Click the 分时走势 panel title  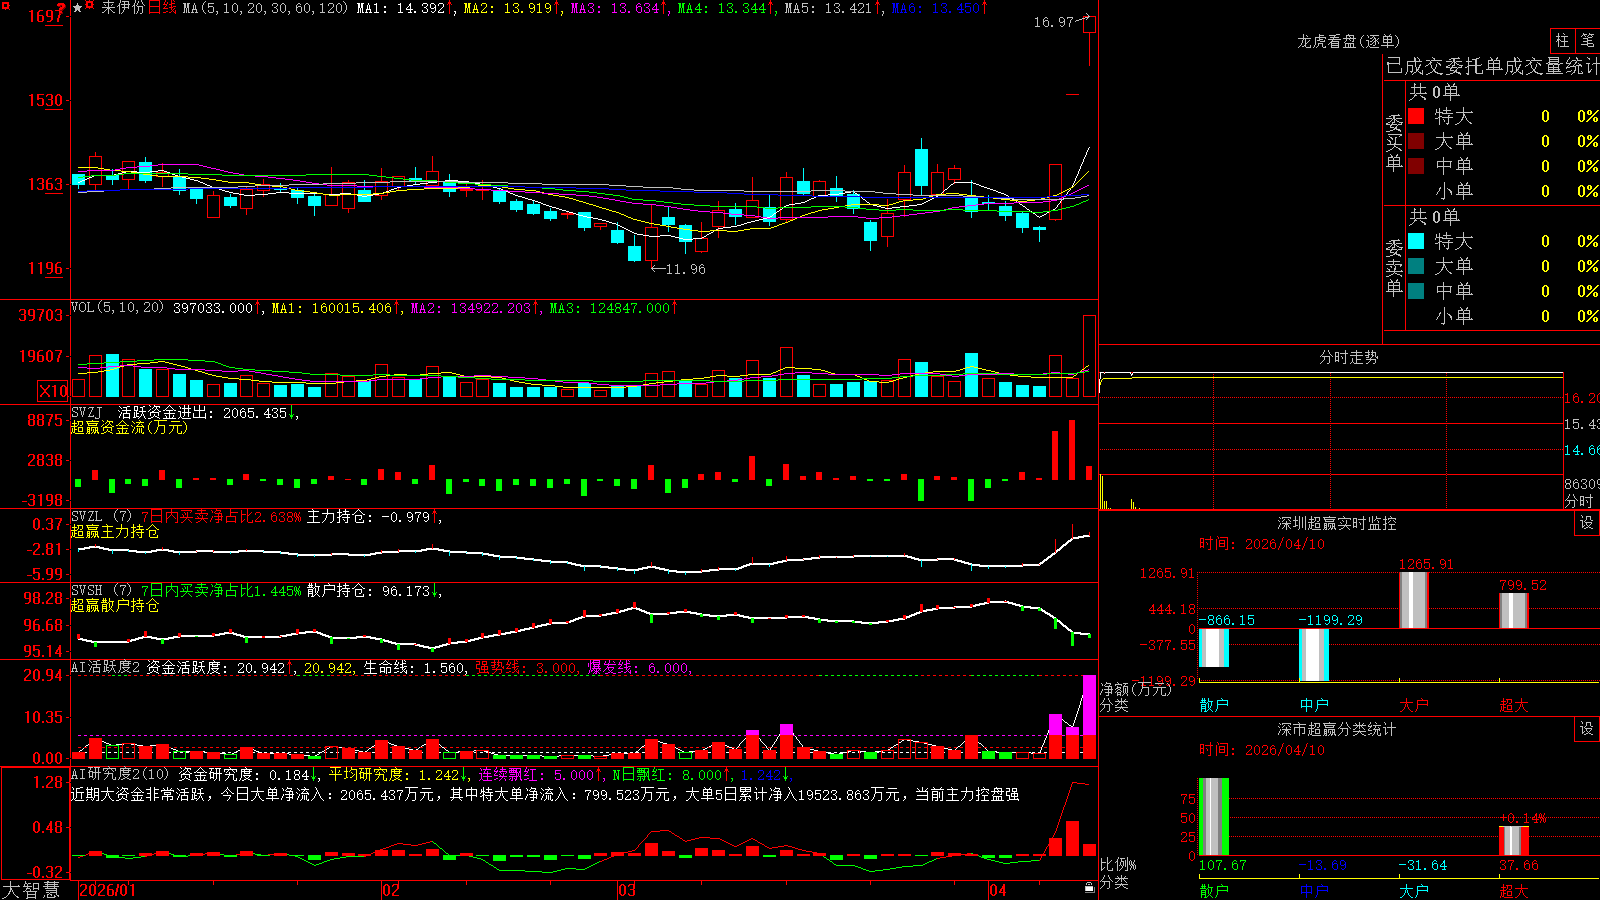click(x=1348, y=357)
